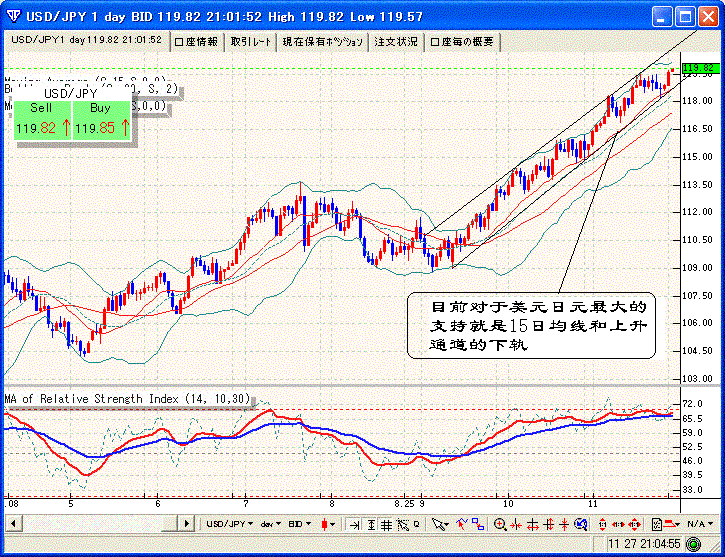Click the 118.00 price axis value
Image resolution: width=725 pixels, height=557 pixels.
click(x=697, y=101)
